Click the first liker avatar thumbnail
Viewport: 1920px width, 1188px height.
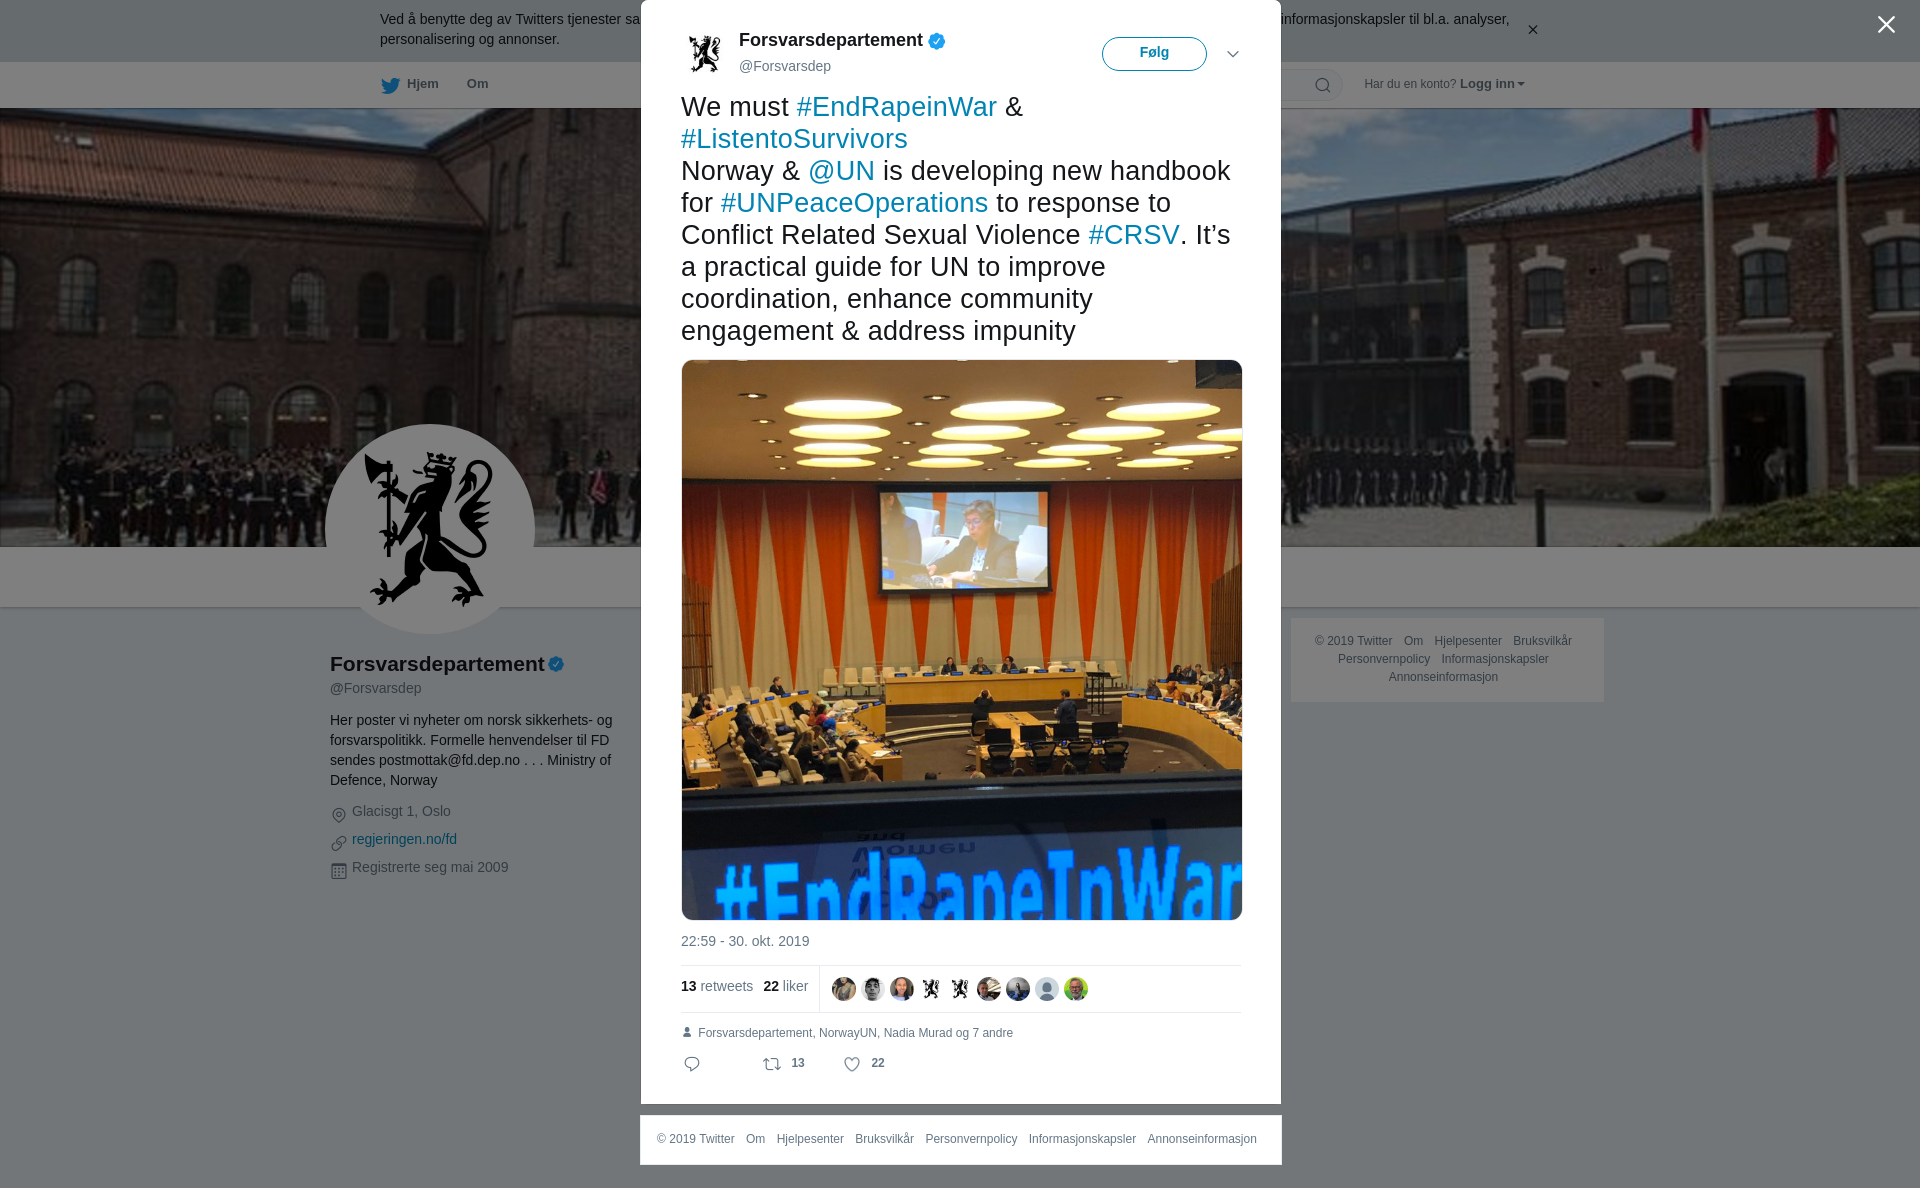pos(844,989)
